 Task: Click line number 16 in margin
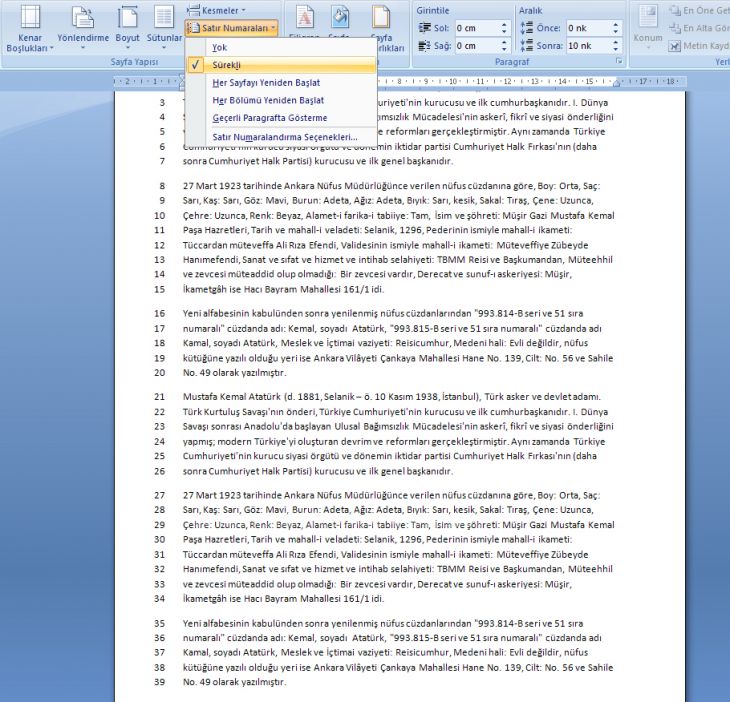click(159, 314)
